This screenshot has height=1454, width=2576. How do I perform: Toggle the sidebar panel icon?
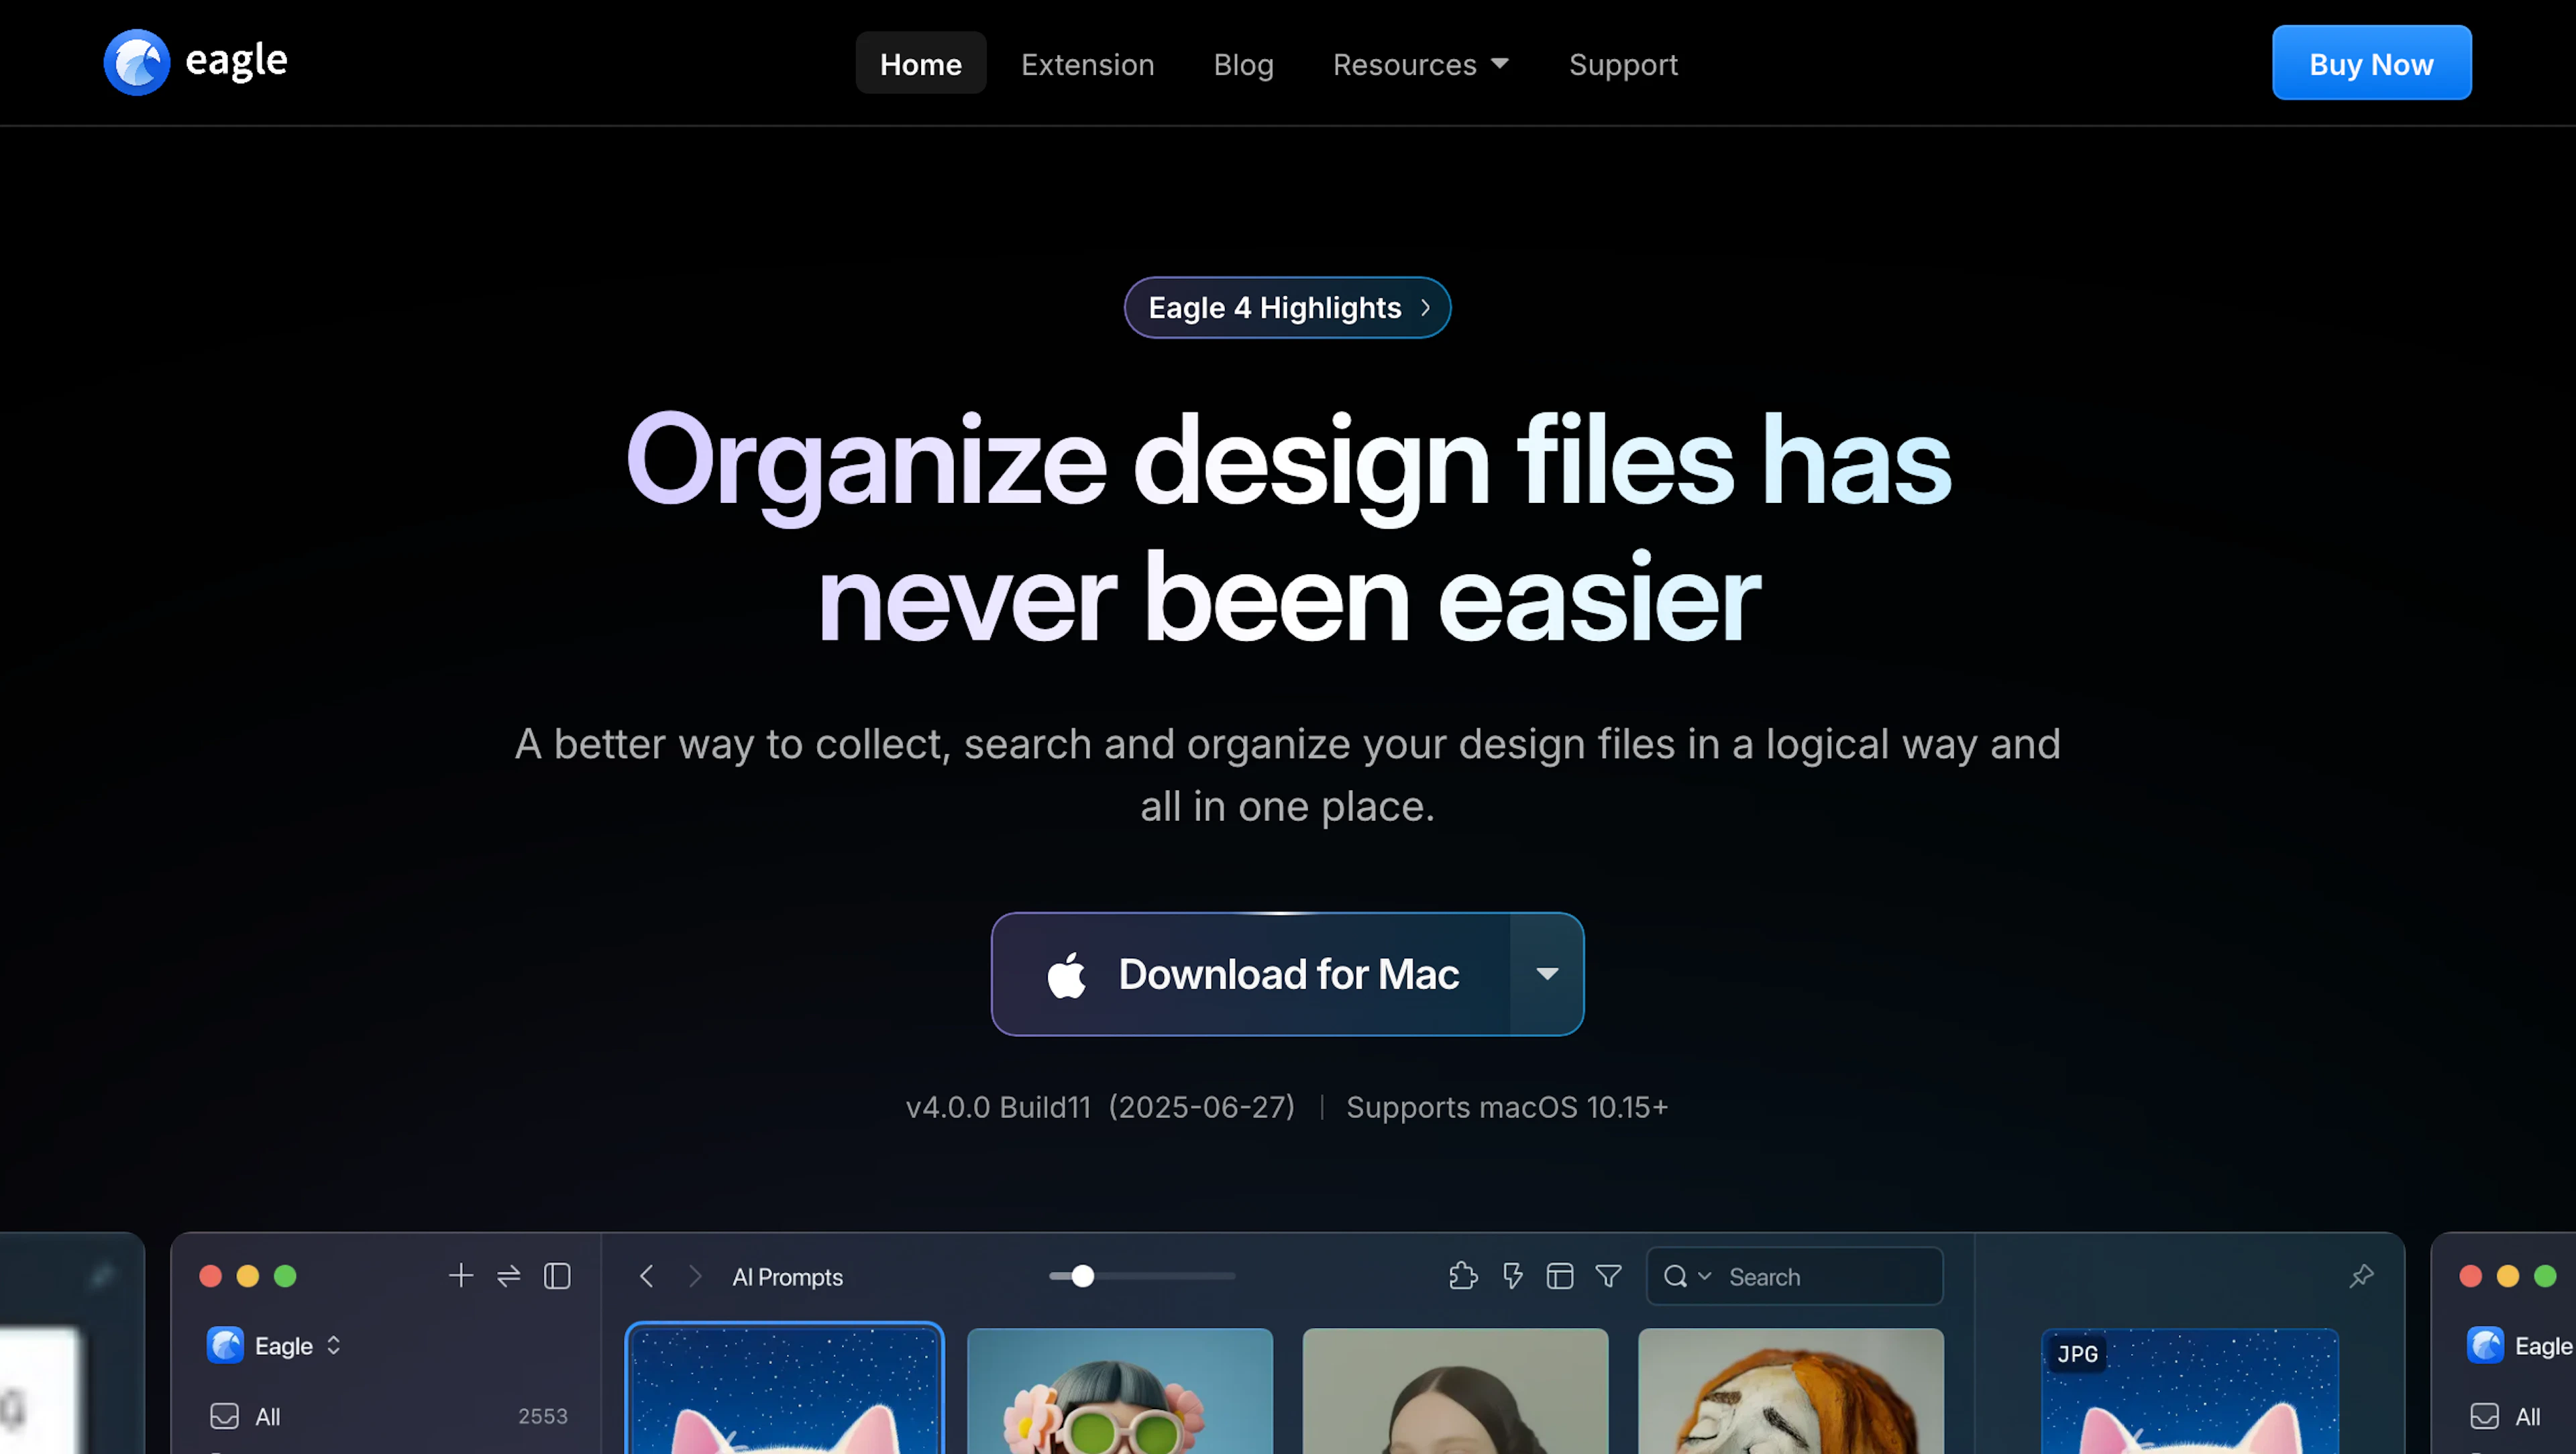(x=556, y=1276)
